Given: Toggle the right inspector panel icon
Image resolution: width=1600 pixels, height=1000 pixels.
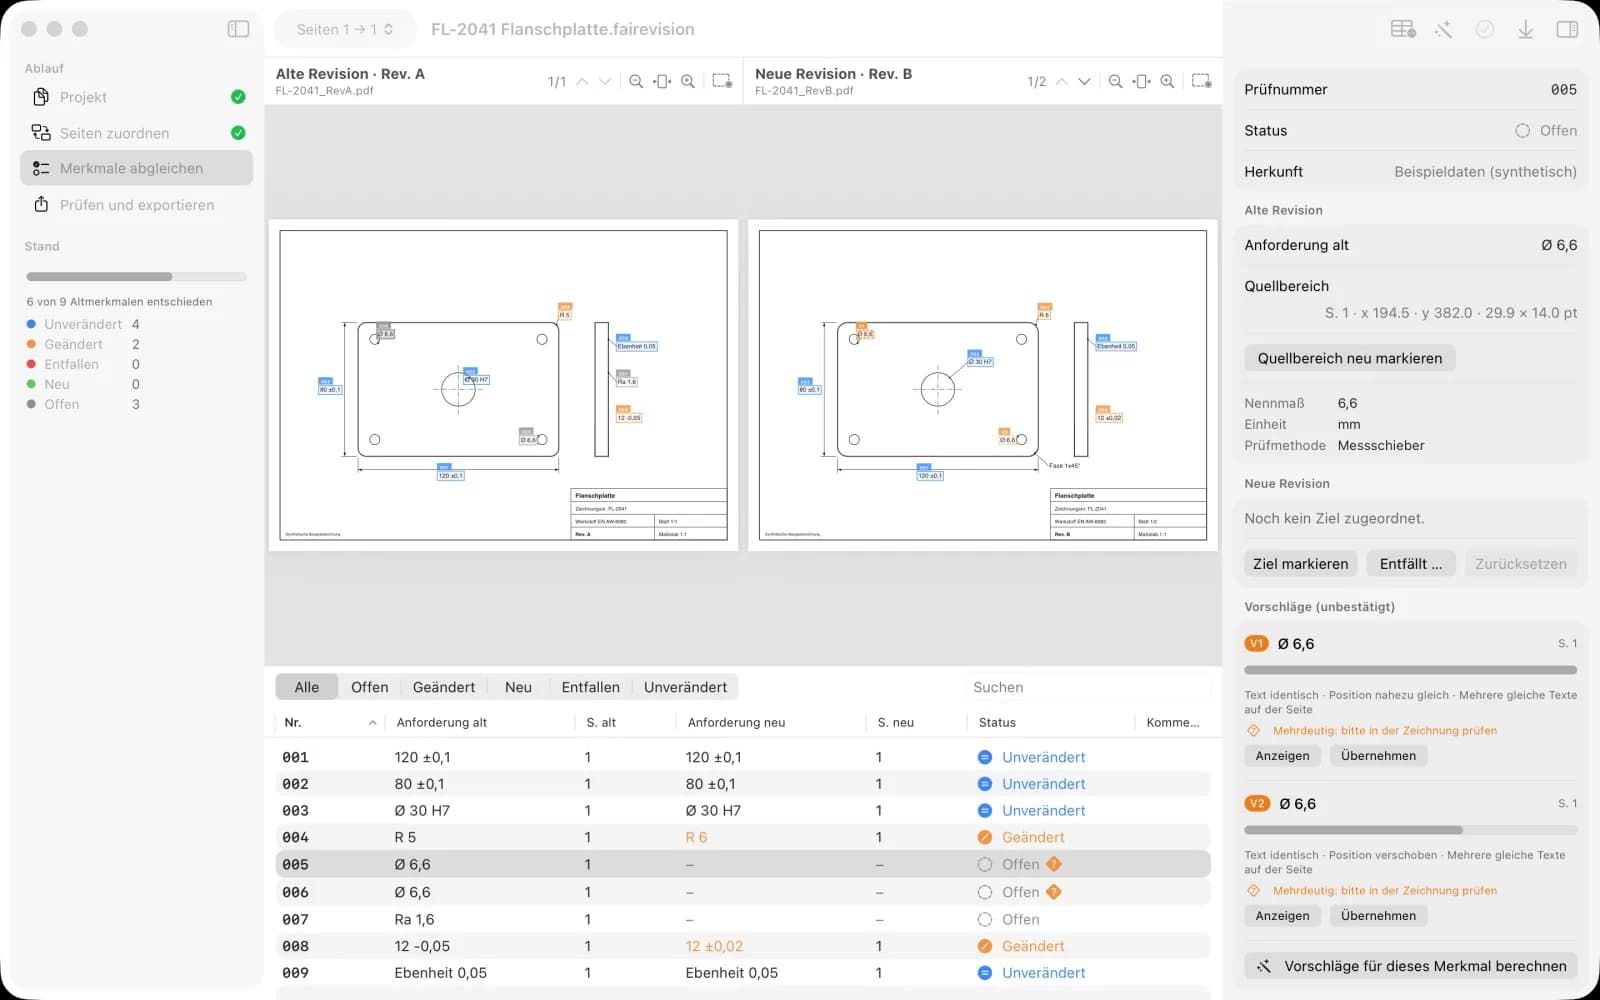Looking at the screenshot, I should pos(1567,29).
